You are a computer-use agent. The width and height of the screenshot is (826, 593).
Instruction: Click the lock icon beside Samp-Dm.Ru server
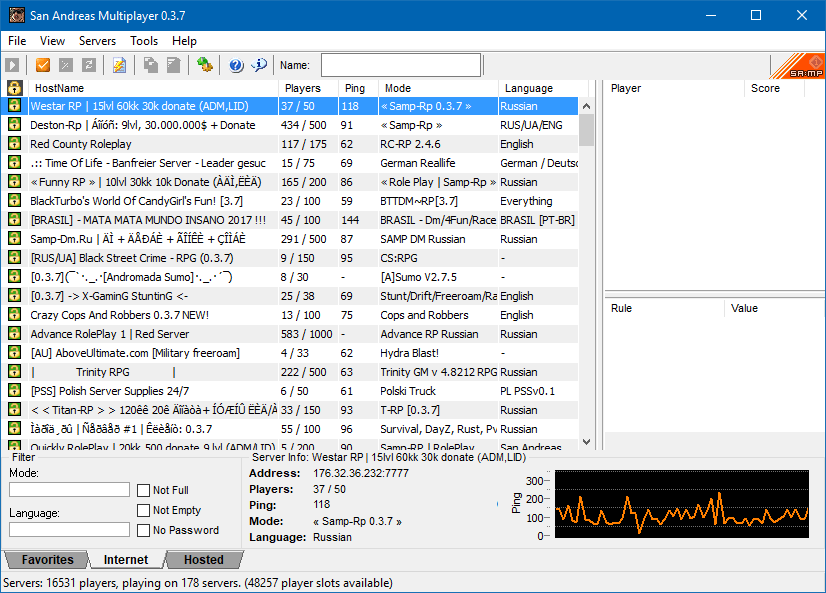coord(15,239)
